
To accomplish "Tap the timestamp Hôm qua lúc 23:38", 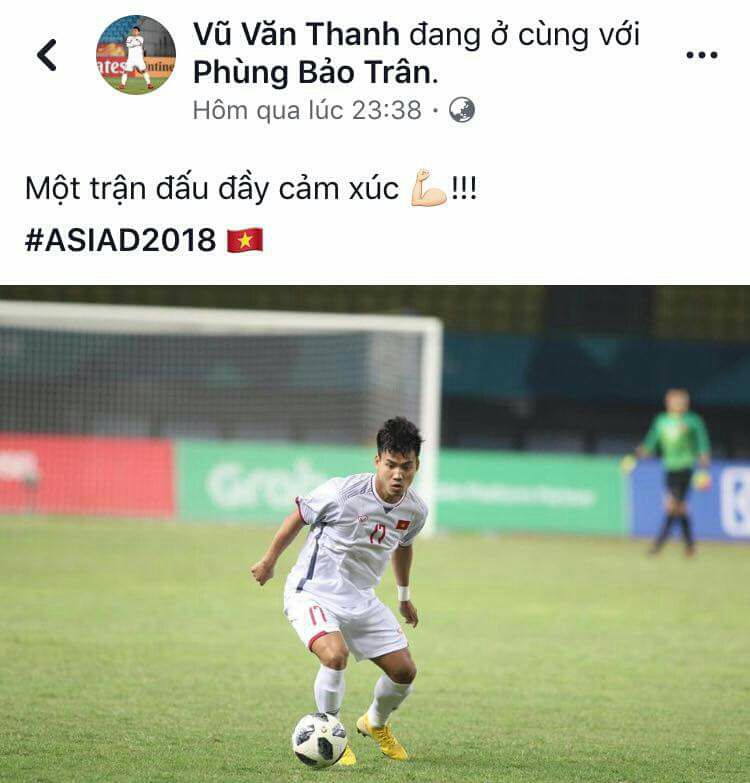I will point(307,110).
